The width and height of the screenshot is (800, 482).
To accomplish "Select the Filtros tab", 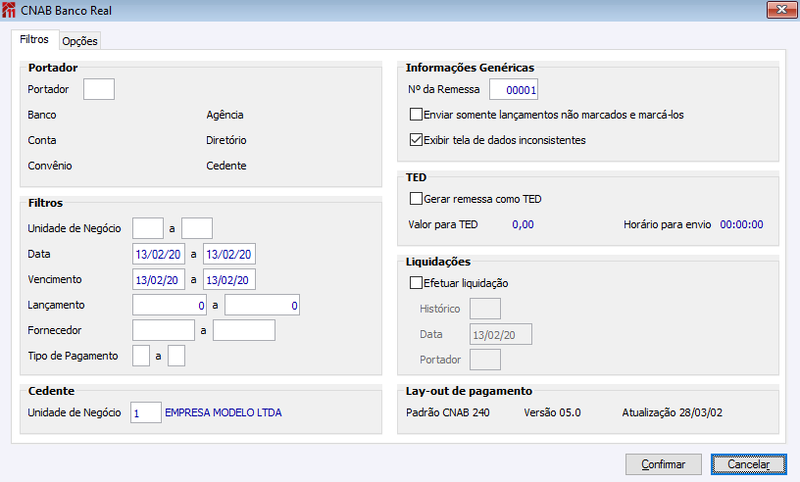I will pos(34,39).
